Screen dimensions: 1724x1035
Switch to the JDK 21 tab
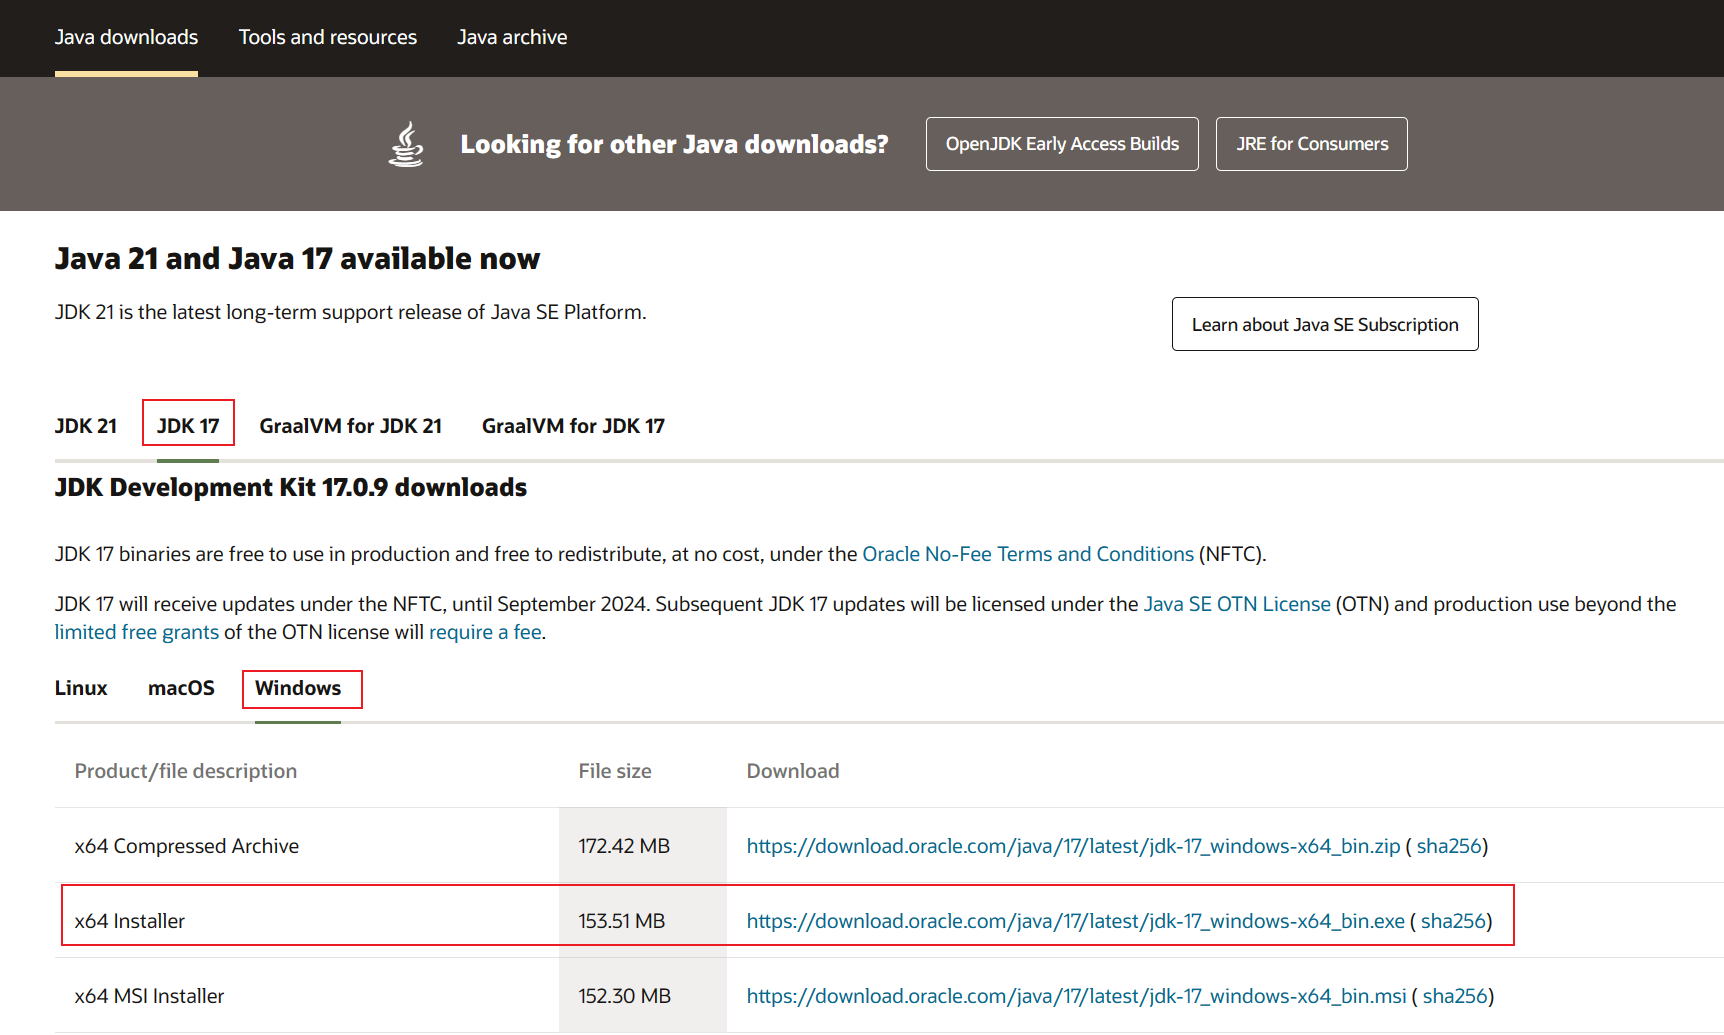click(x=86, y=426)
